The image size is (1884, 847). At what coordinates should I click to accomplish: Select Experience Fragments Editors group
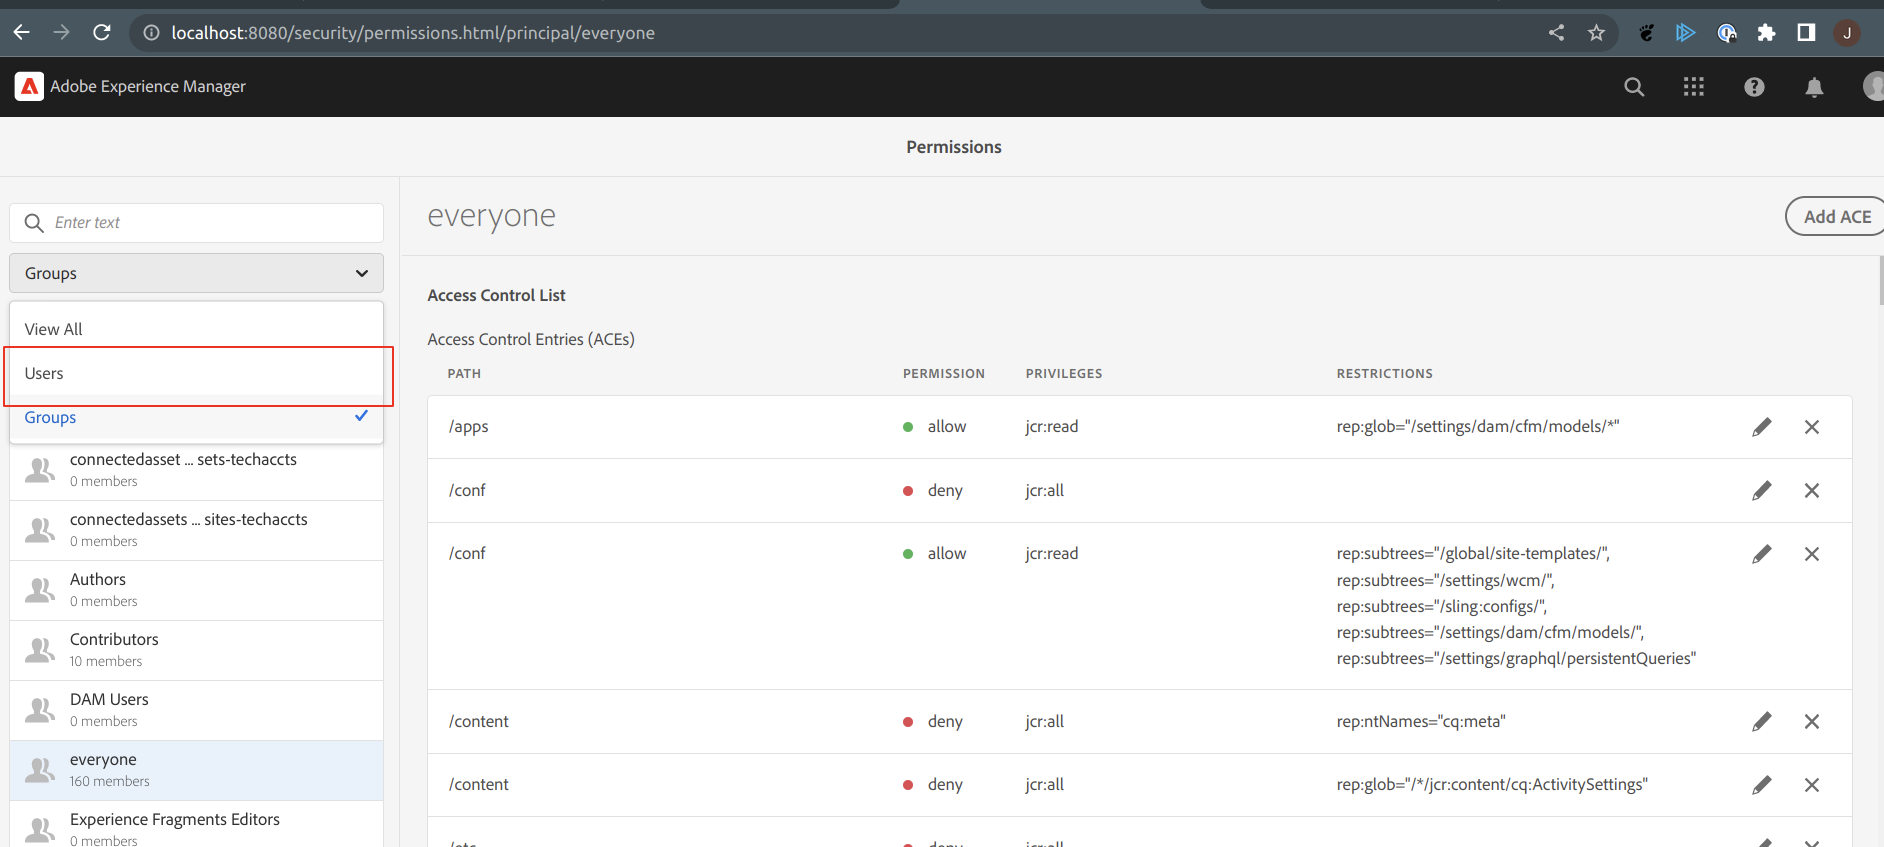pos(197,826)
